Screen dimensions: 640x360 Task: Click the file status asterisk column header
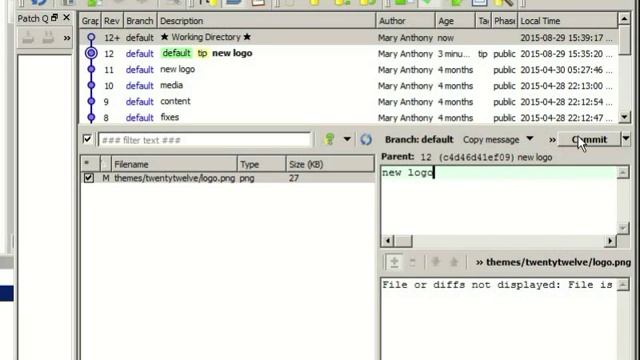click(90, 164)
